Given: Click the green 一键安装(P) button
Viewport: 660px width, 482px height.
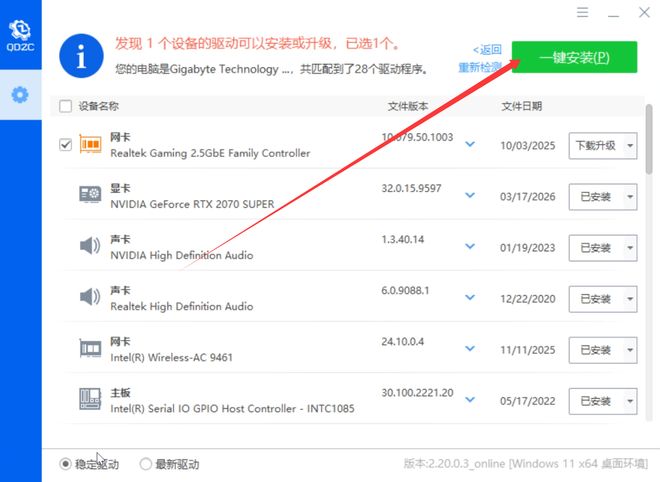Looking at the screenshot, I should point(574,57).
